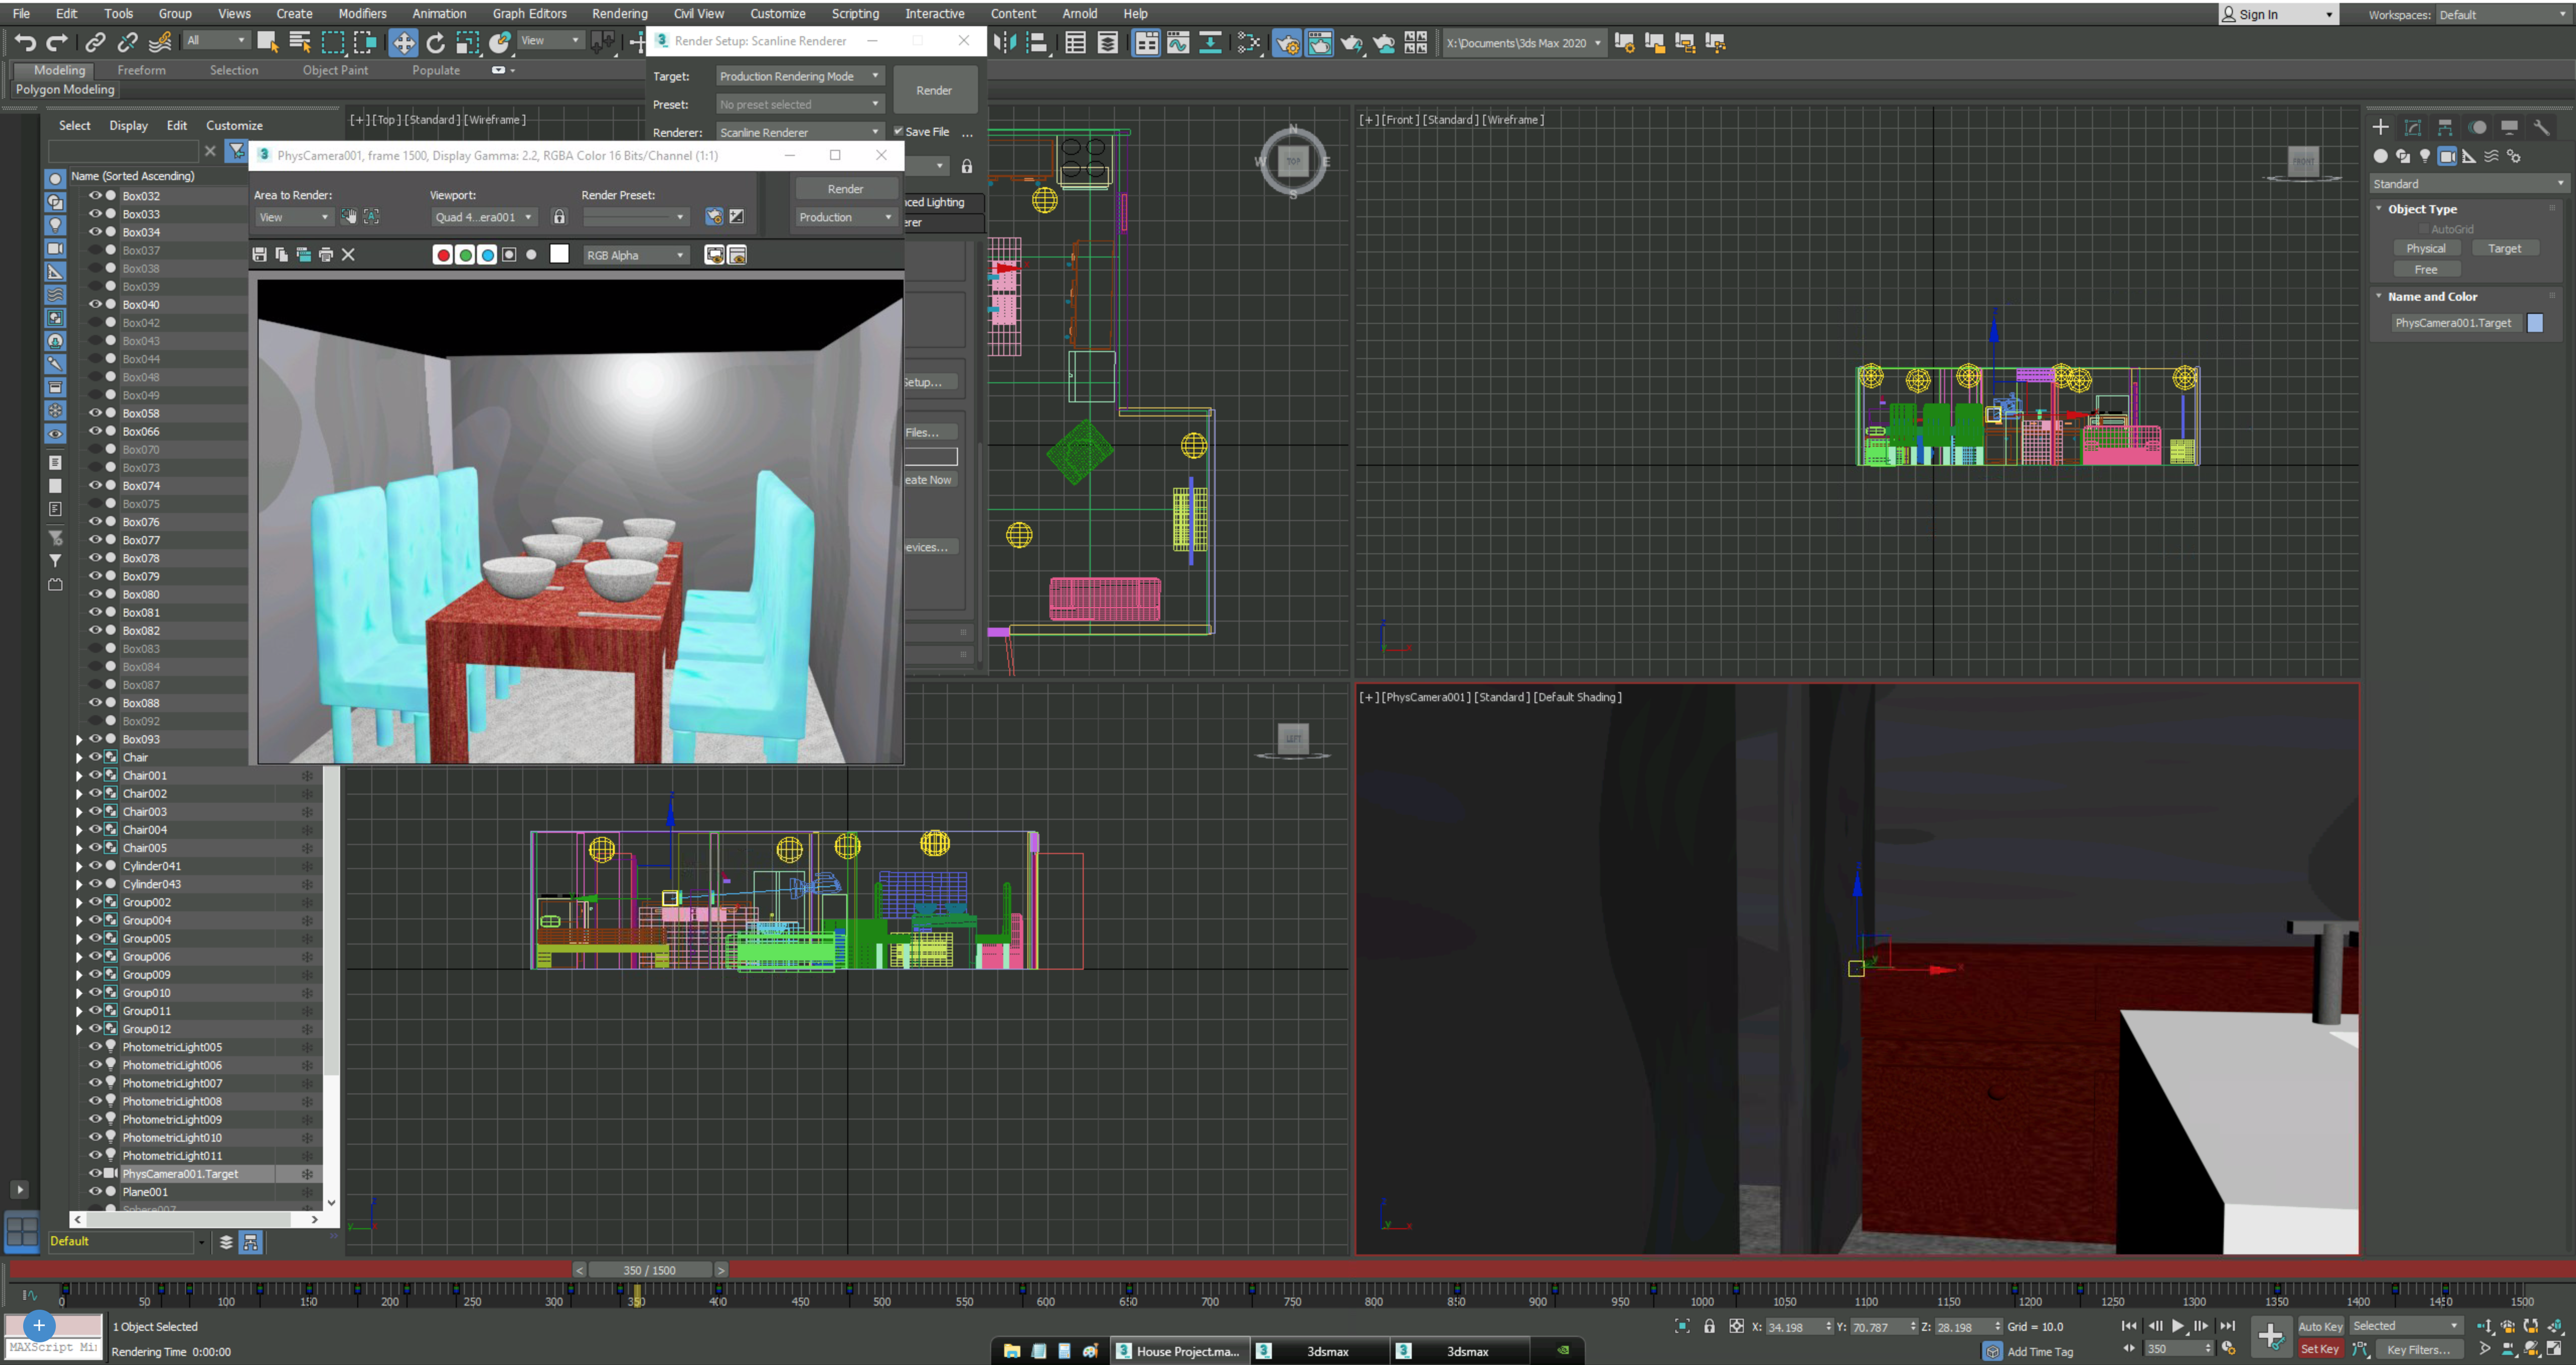Screen dimensions: 2576x1365
Task: Expand the Chair group in scene explorer
Action: (x=79, y=757)
